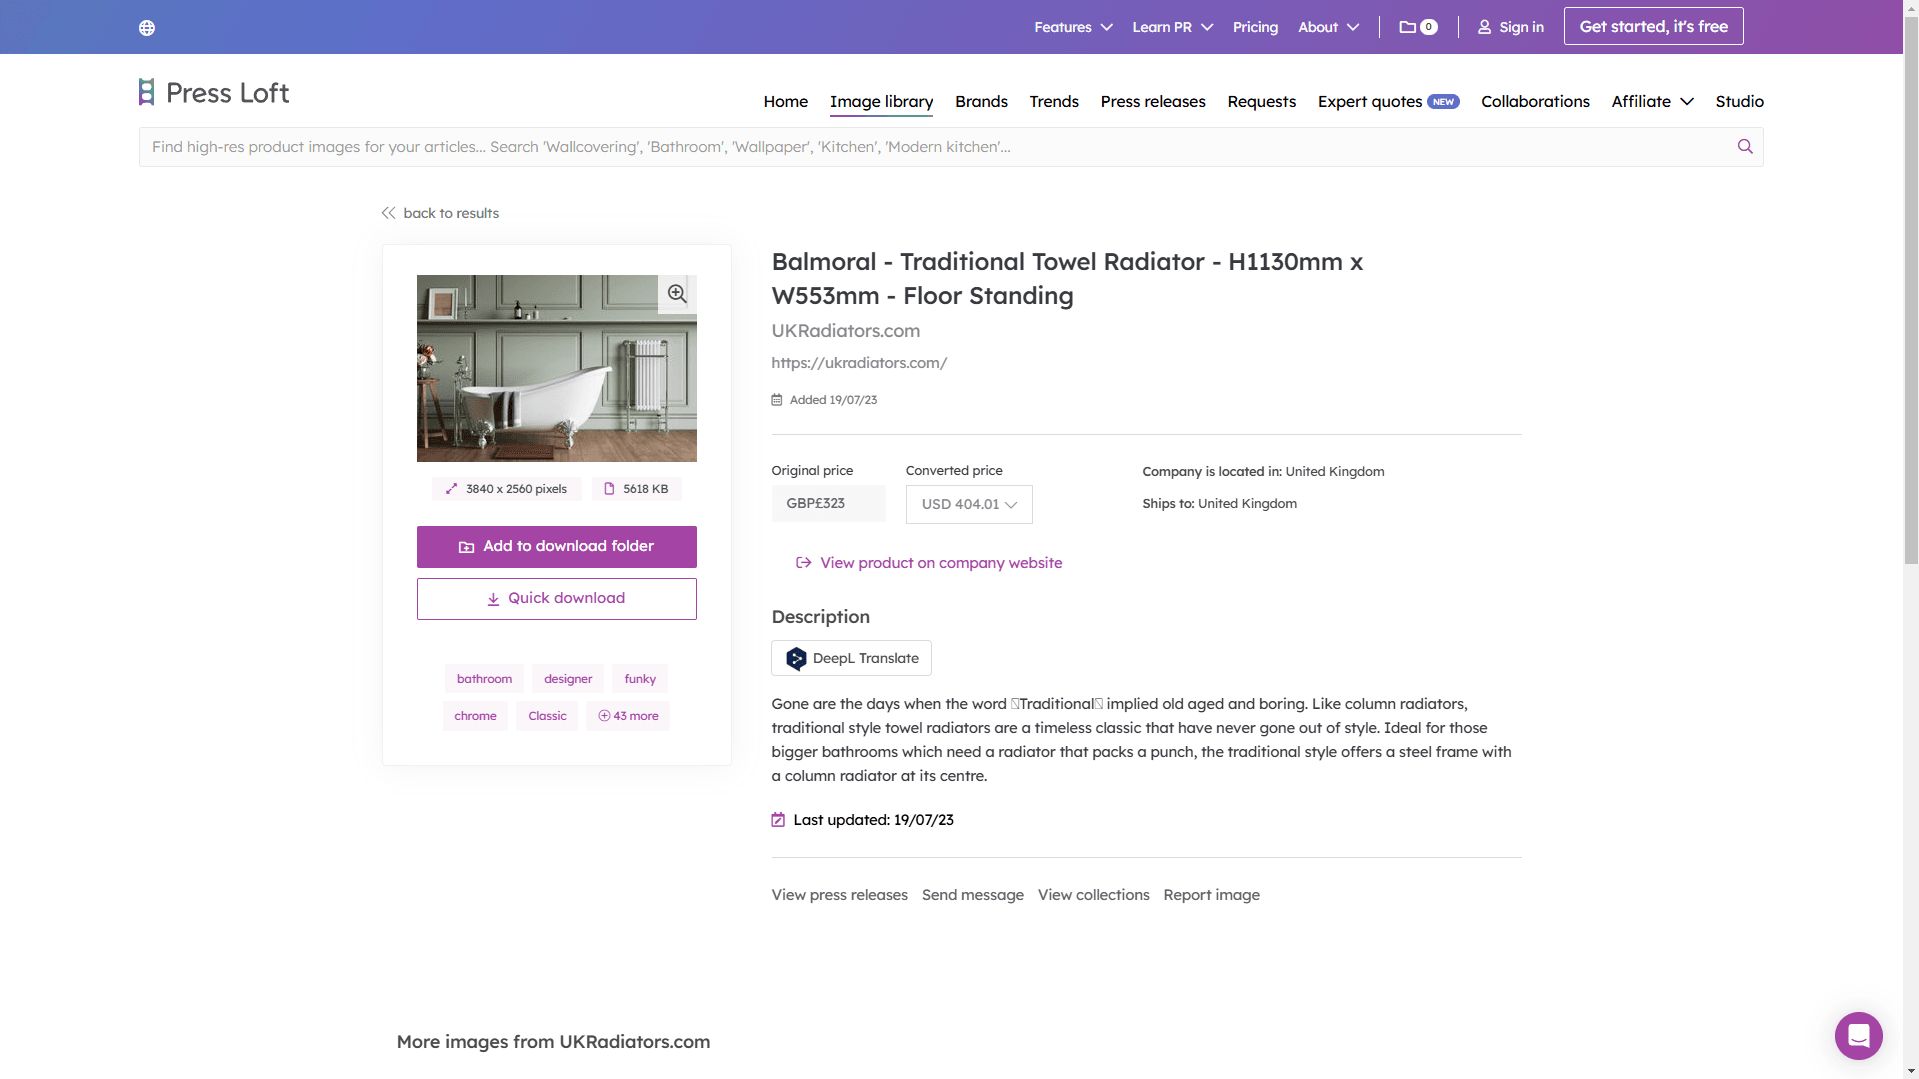Expand the 43 more tags
The width and height of the screenshot is (1919, 1079).
tap(627, 715)
